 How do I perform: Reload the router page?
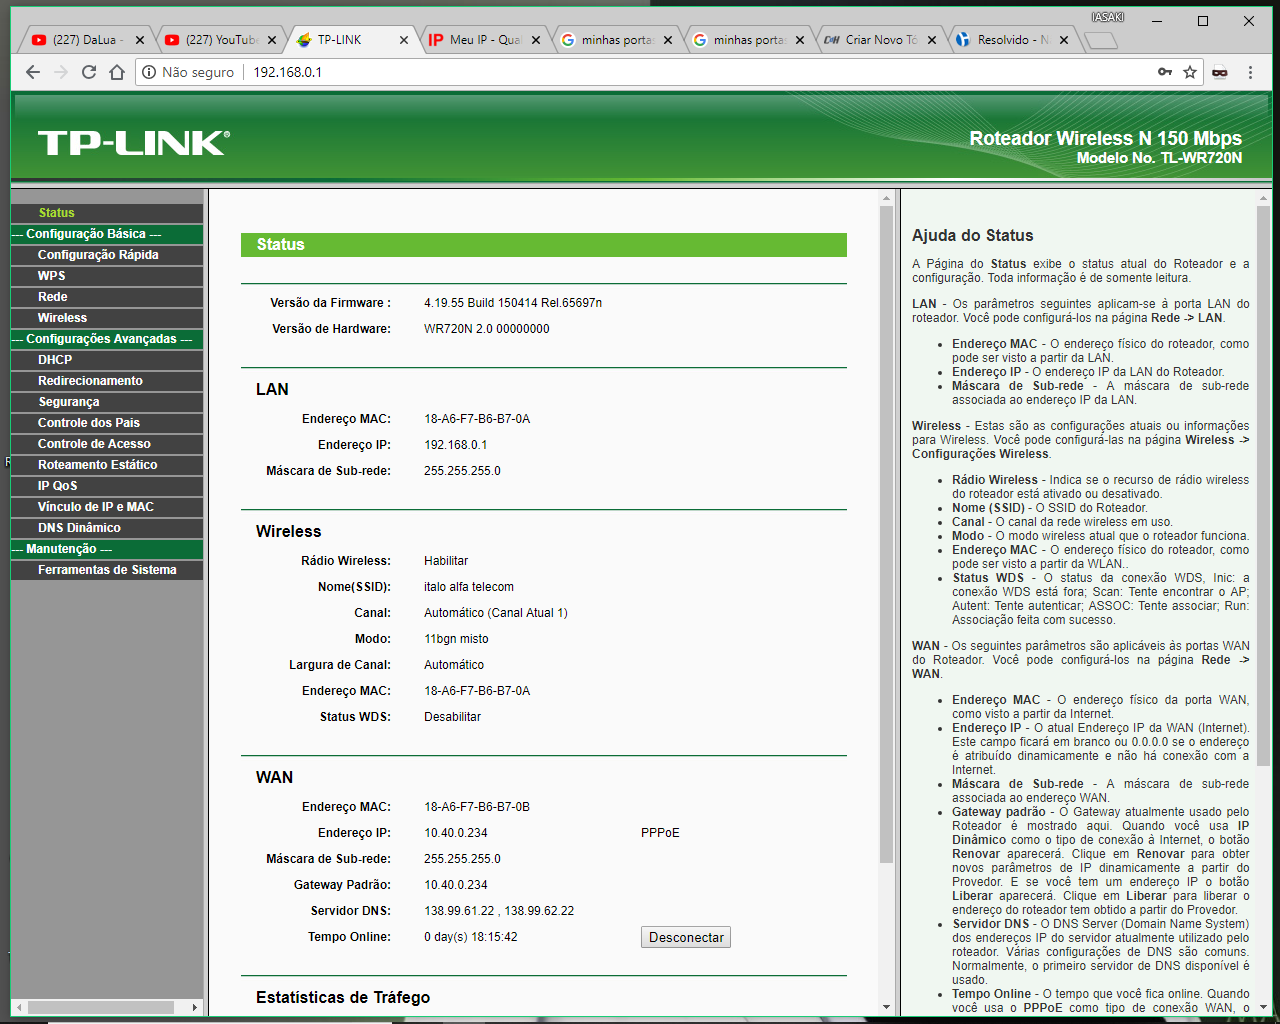point(89,72)
